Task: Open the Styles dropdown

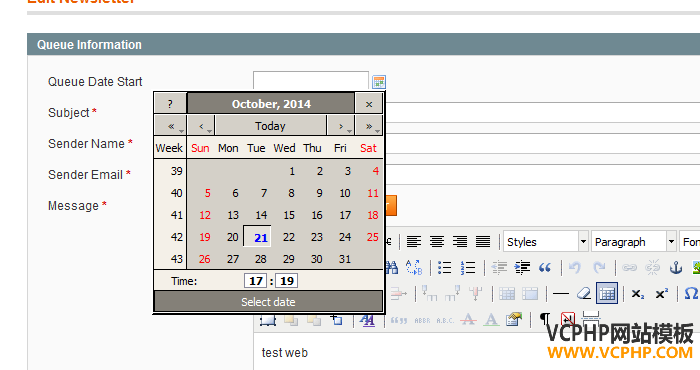Action: [546, 242]
